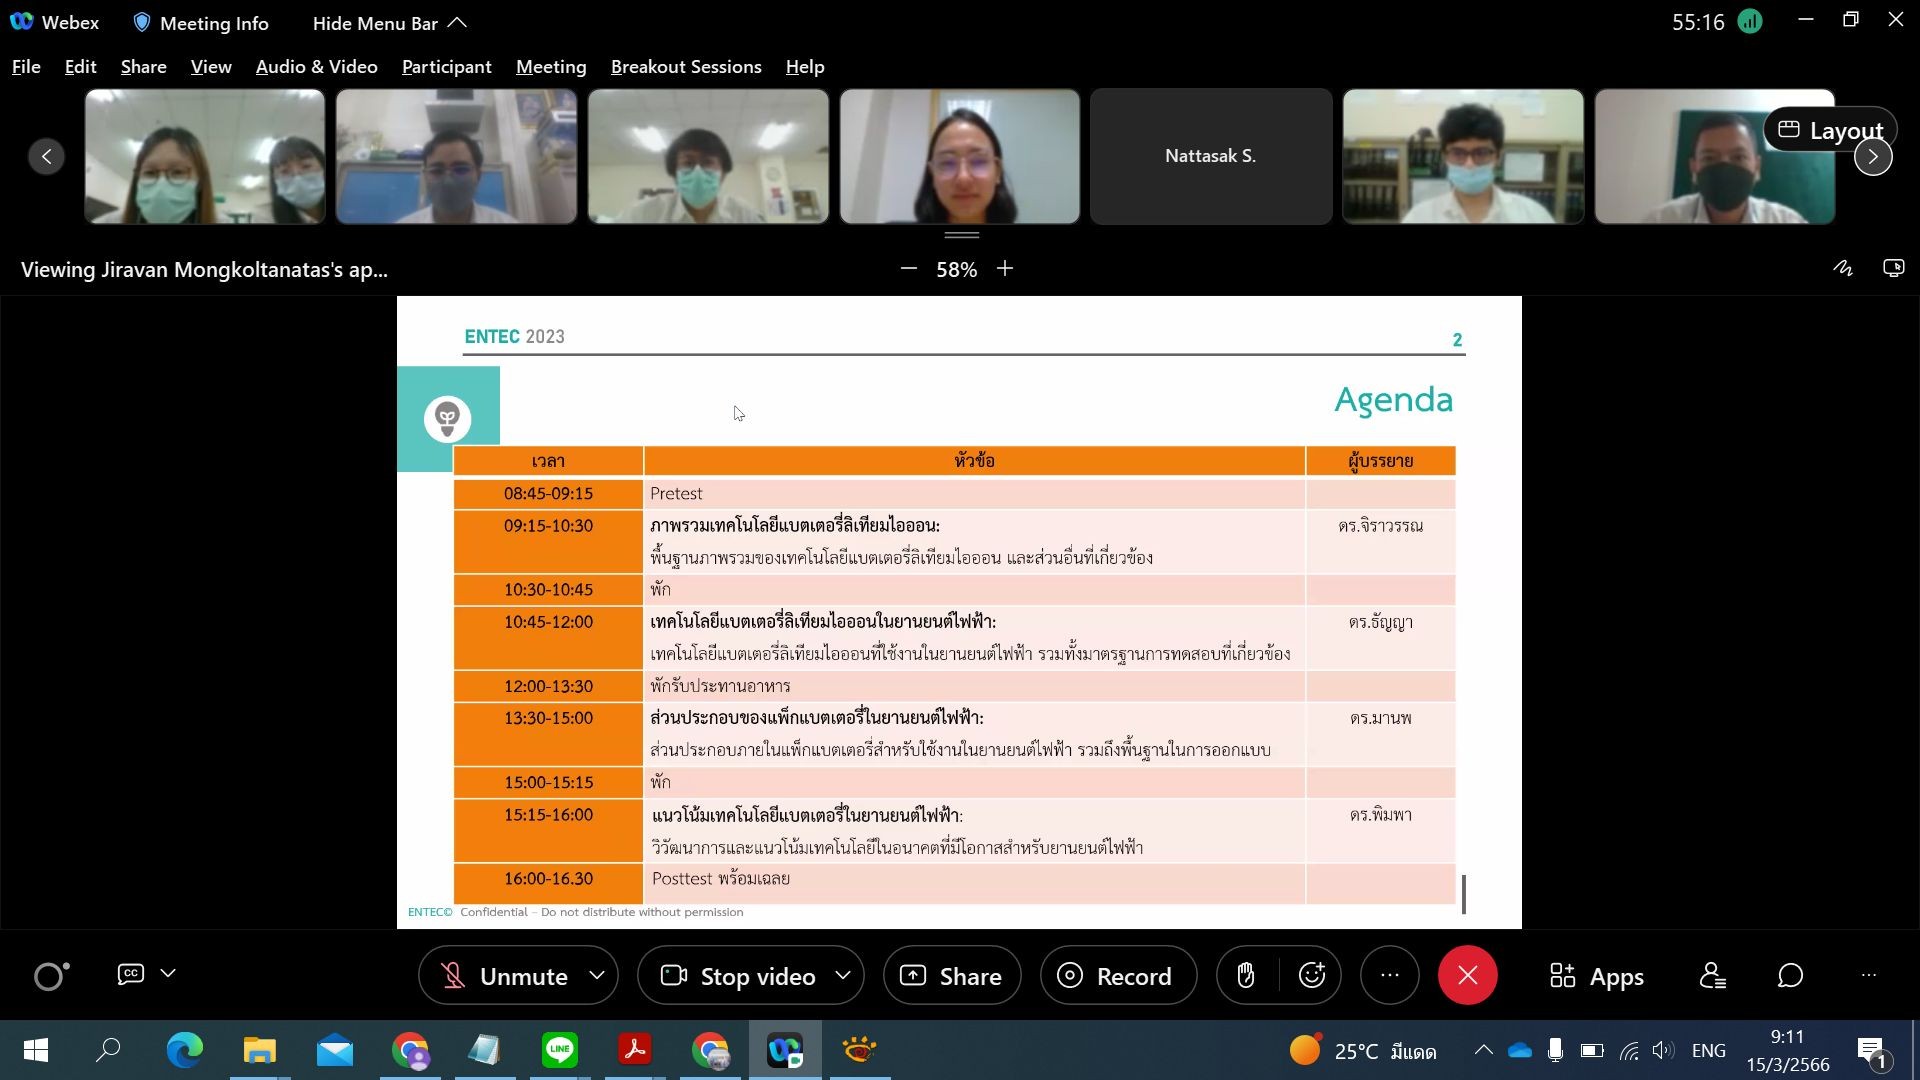Expand video options next to Stop video
The width and height of the screenshot is (1920, 1080).
pyautogui.click(x=844, y=975)
